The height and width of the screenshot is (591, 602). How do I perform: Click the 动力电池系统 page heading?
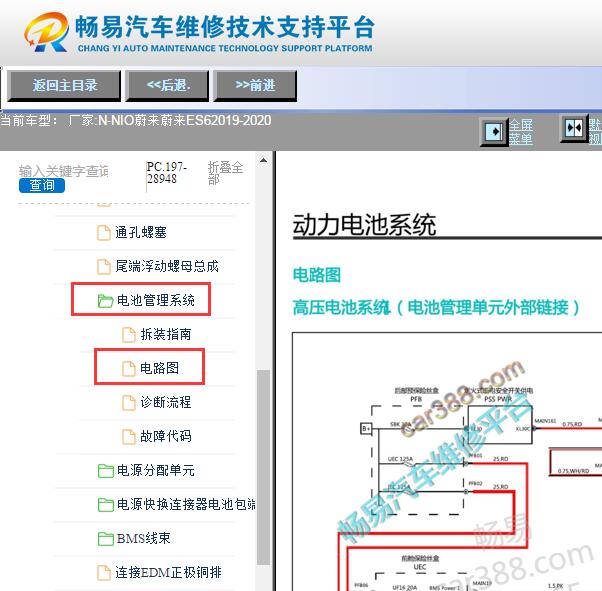364,225
